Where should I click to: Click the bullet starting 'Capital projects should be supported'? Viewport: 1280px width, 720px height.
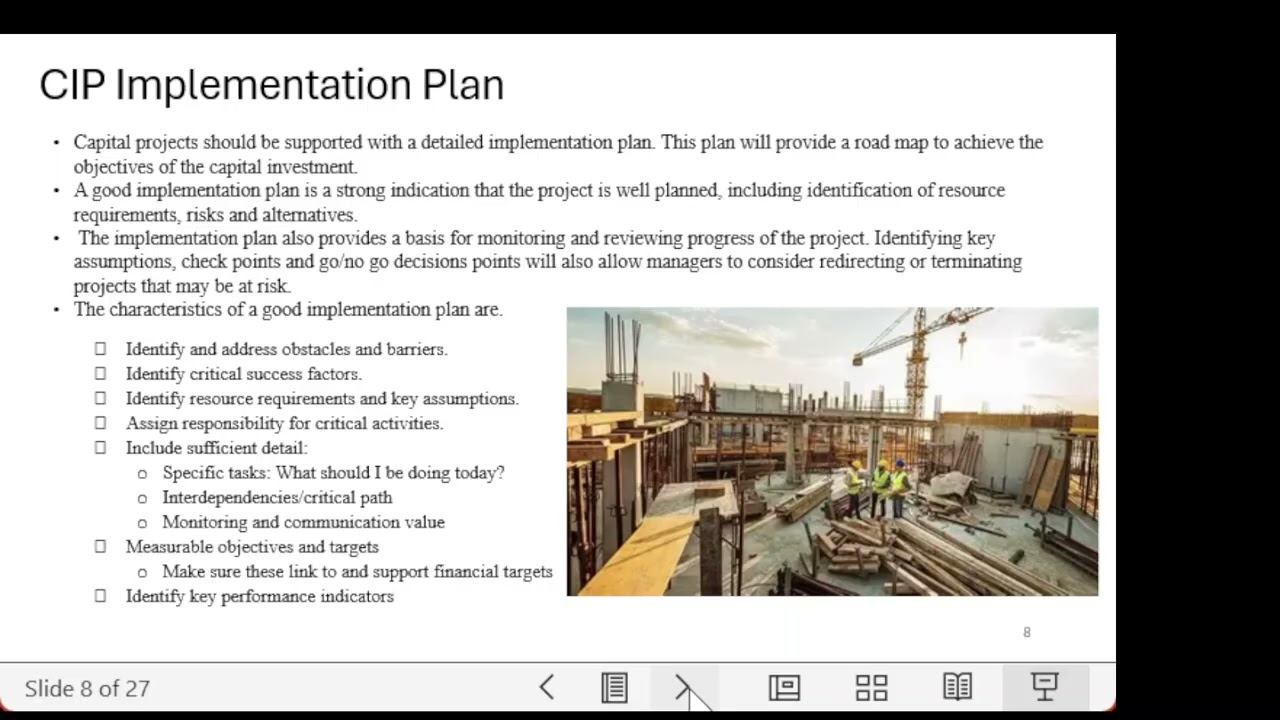[x=558, y=154]
